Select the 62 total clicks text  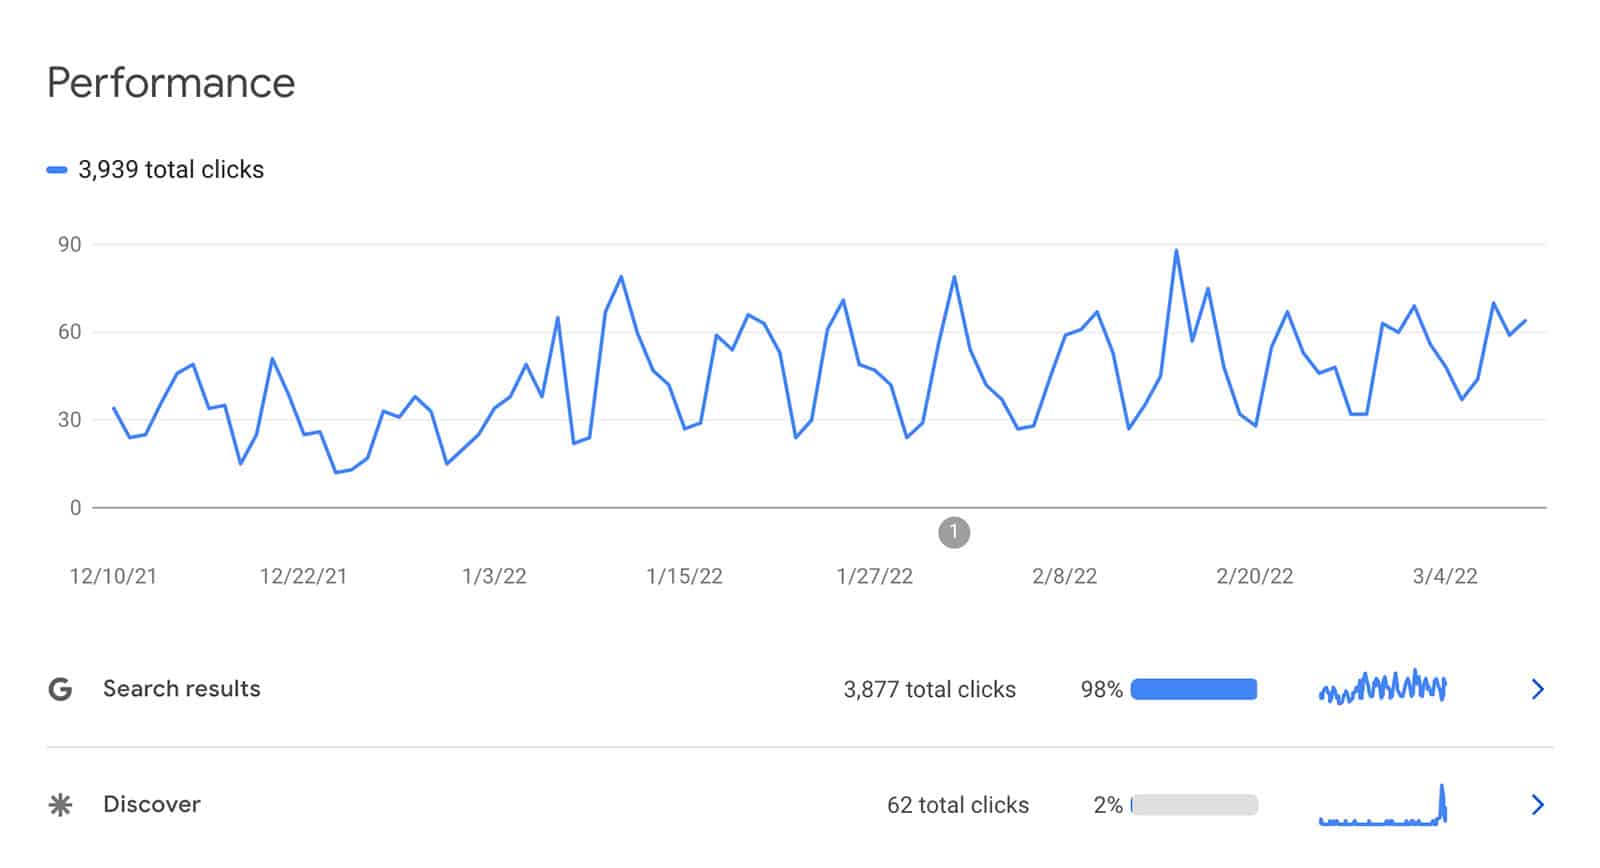point(958,805)
